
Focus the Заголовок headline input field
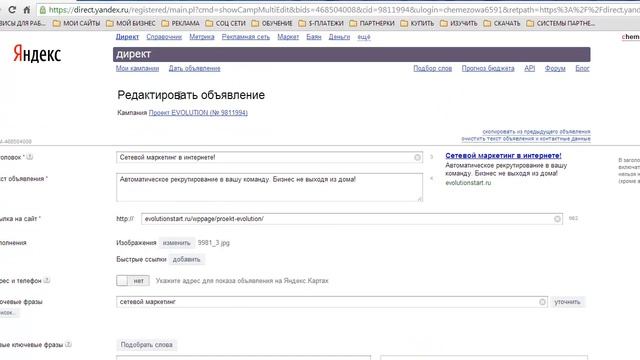(269, 158)
